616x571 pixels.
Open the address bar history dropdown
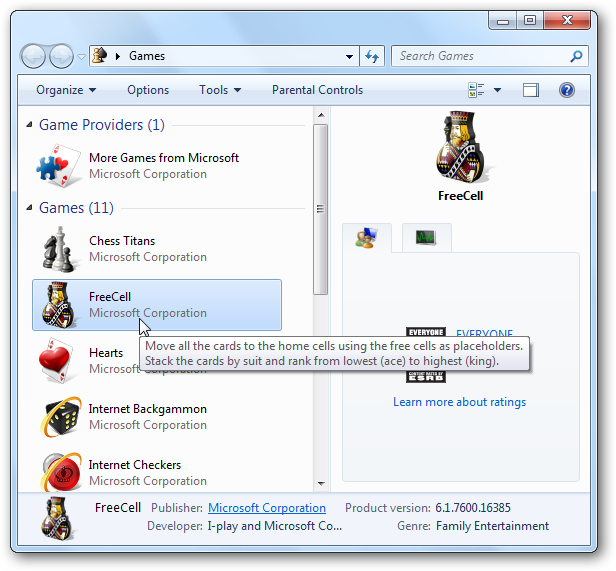point(349,57)
